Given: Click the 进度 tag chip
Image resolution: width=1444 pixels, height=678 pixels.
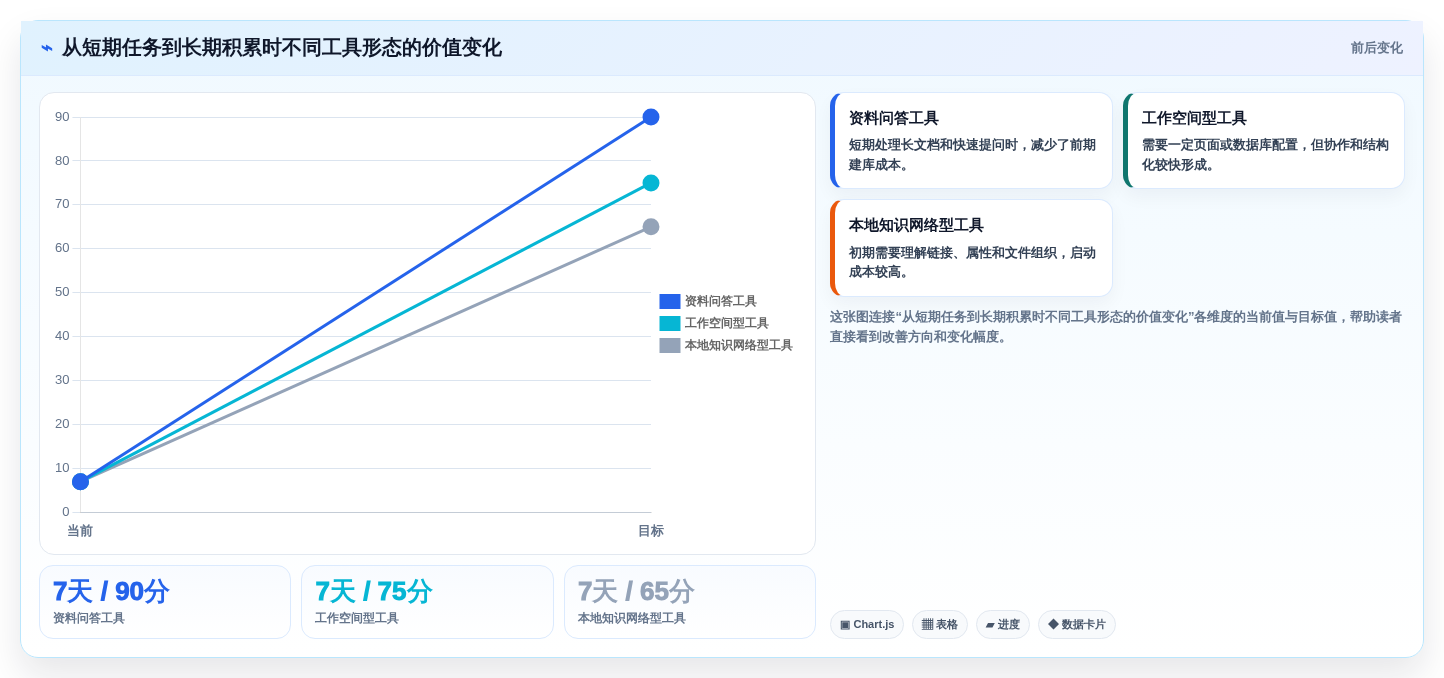Looking at the screenshot, I should (x=1003, y=625).
